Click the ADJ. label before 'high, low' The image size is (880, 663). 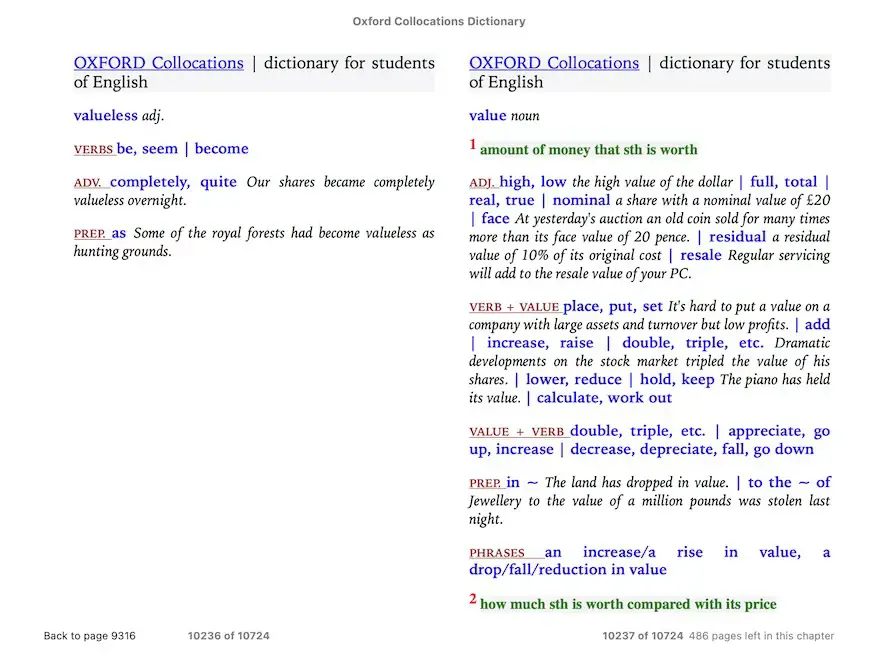482,183
